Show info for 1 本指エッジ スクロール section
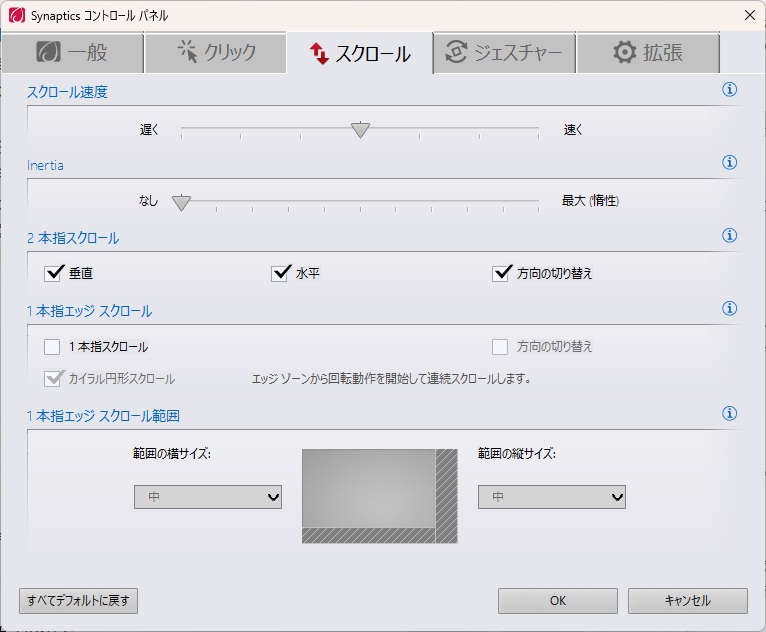This screenshot has width=766, height=632. (729, 308)
